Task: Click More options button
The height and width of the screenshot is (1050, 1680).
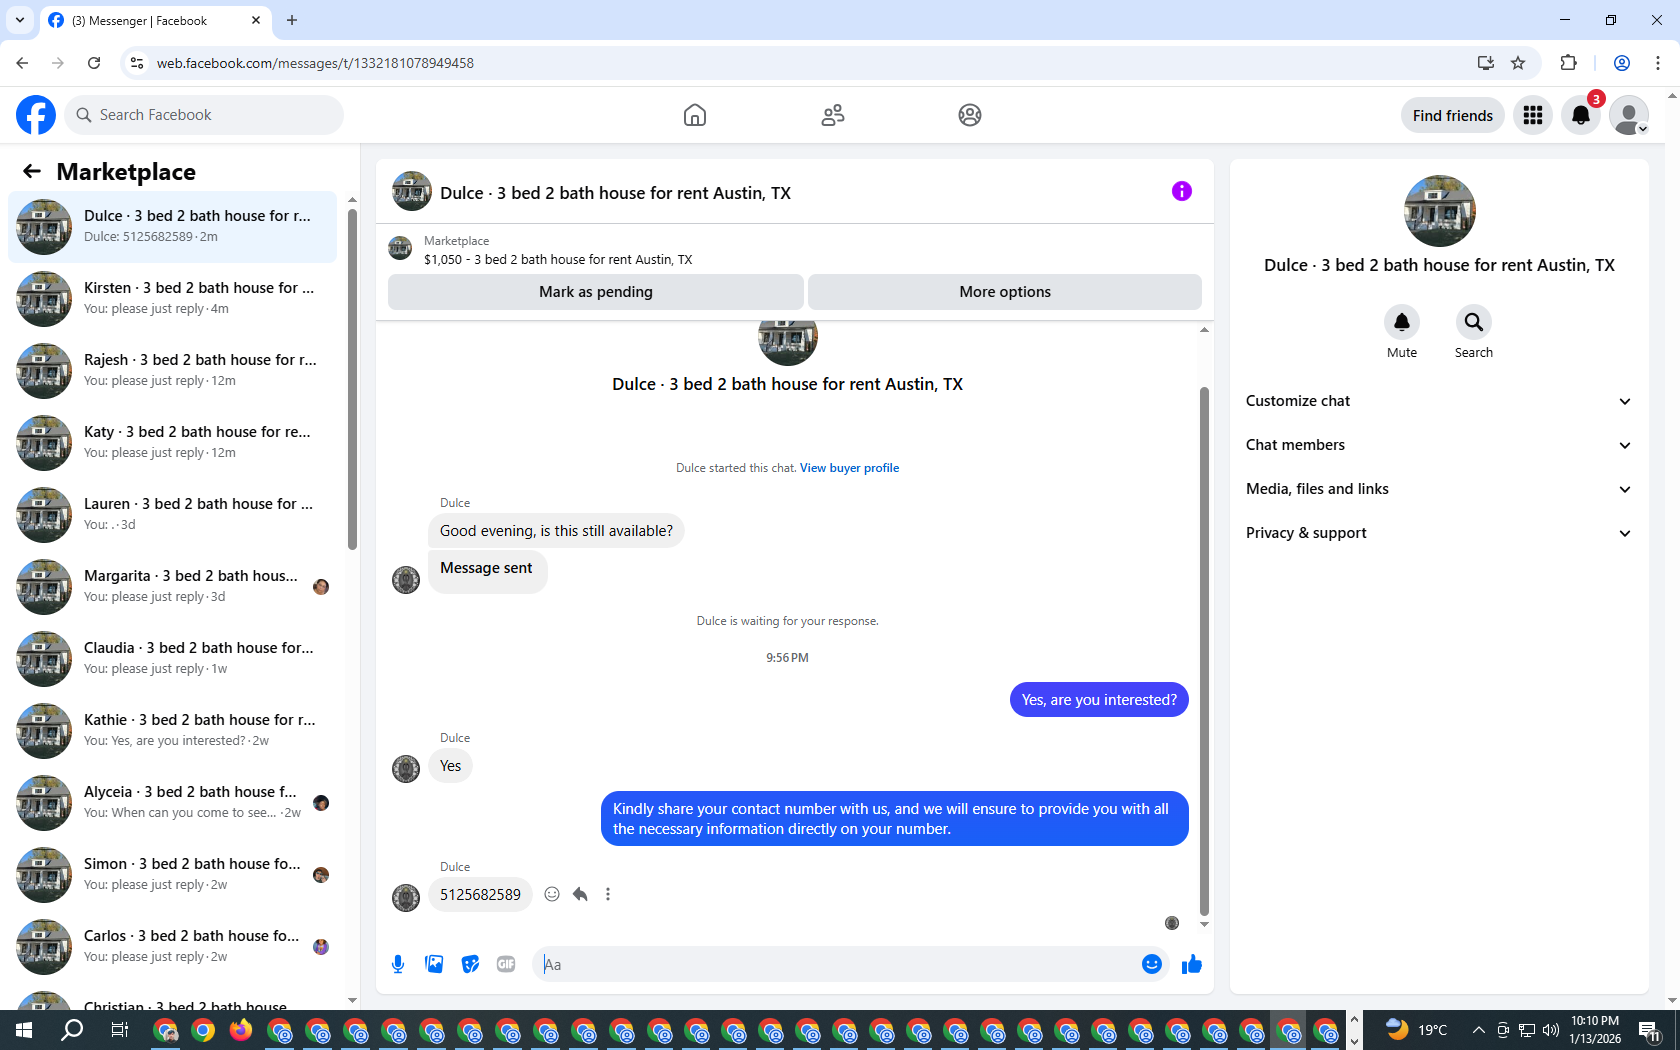Action: click(x=1005, y=292)
